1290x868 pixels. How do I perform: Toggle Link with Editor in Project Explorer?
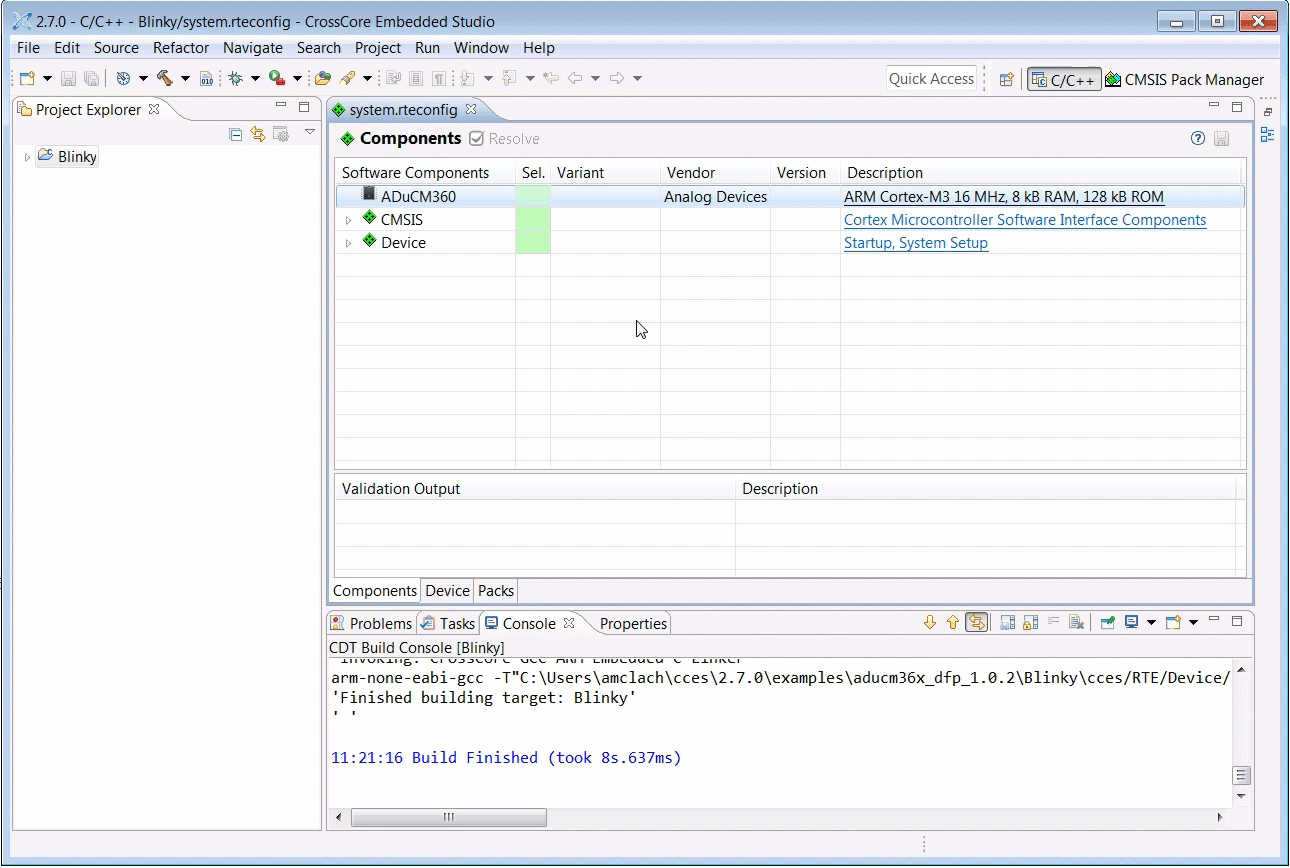click(x=258, y=134)
